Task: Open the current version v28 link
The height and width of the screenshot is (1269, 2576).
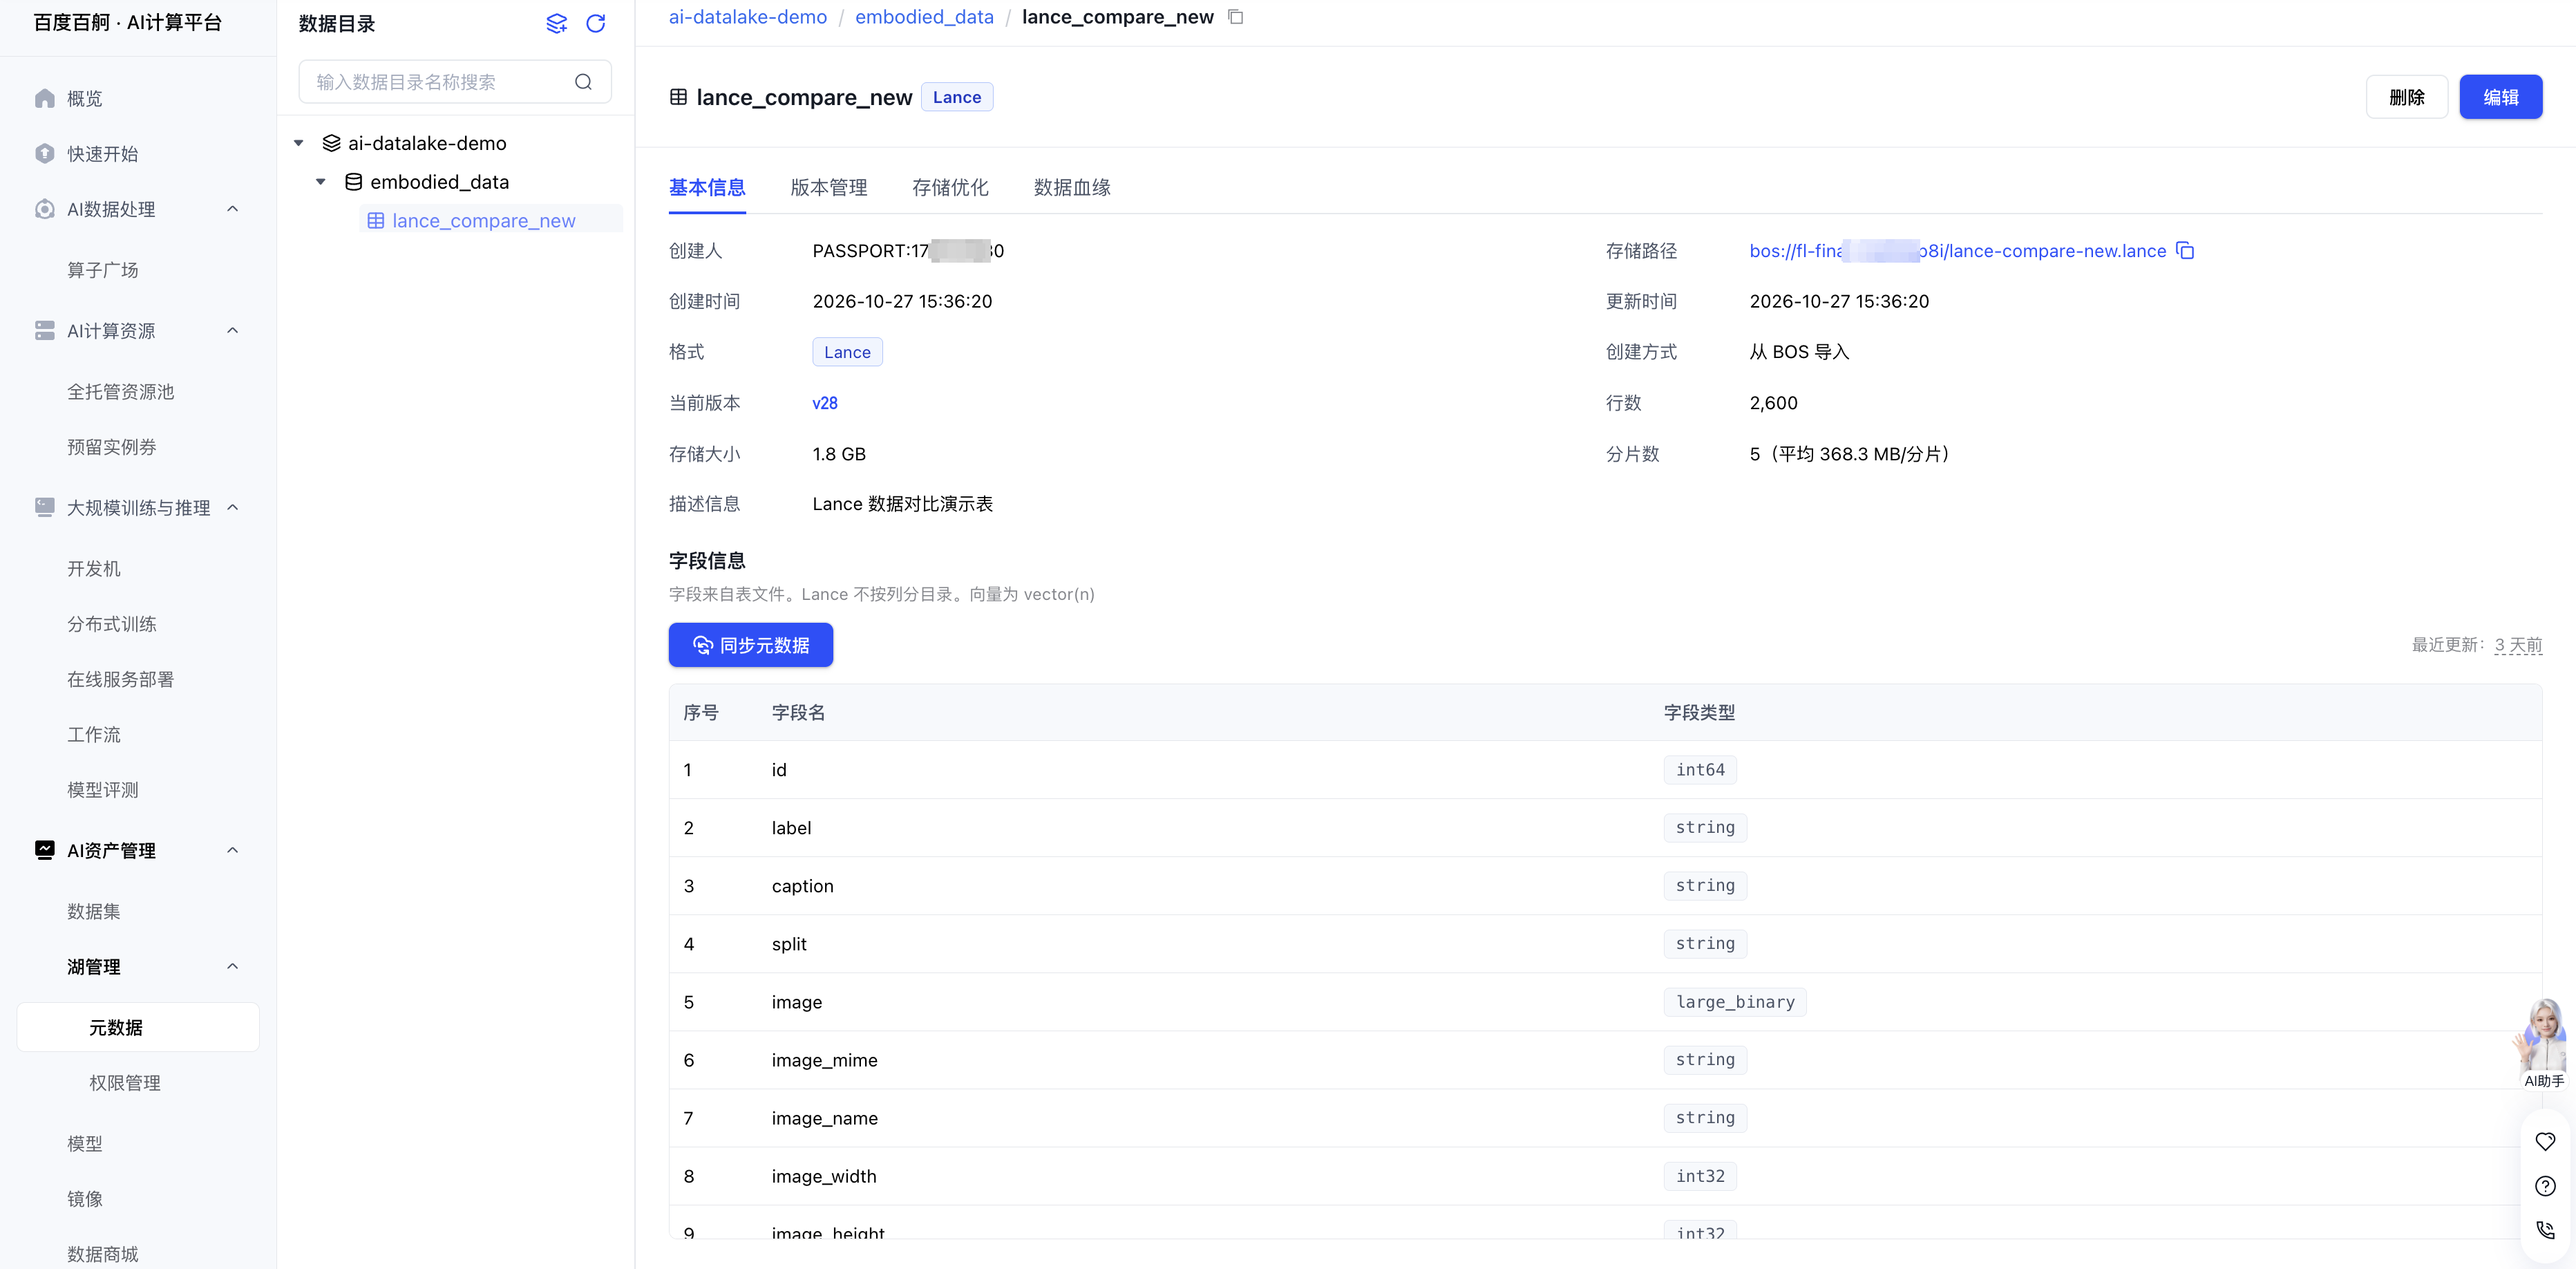Action: [x=825, y=403]
